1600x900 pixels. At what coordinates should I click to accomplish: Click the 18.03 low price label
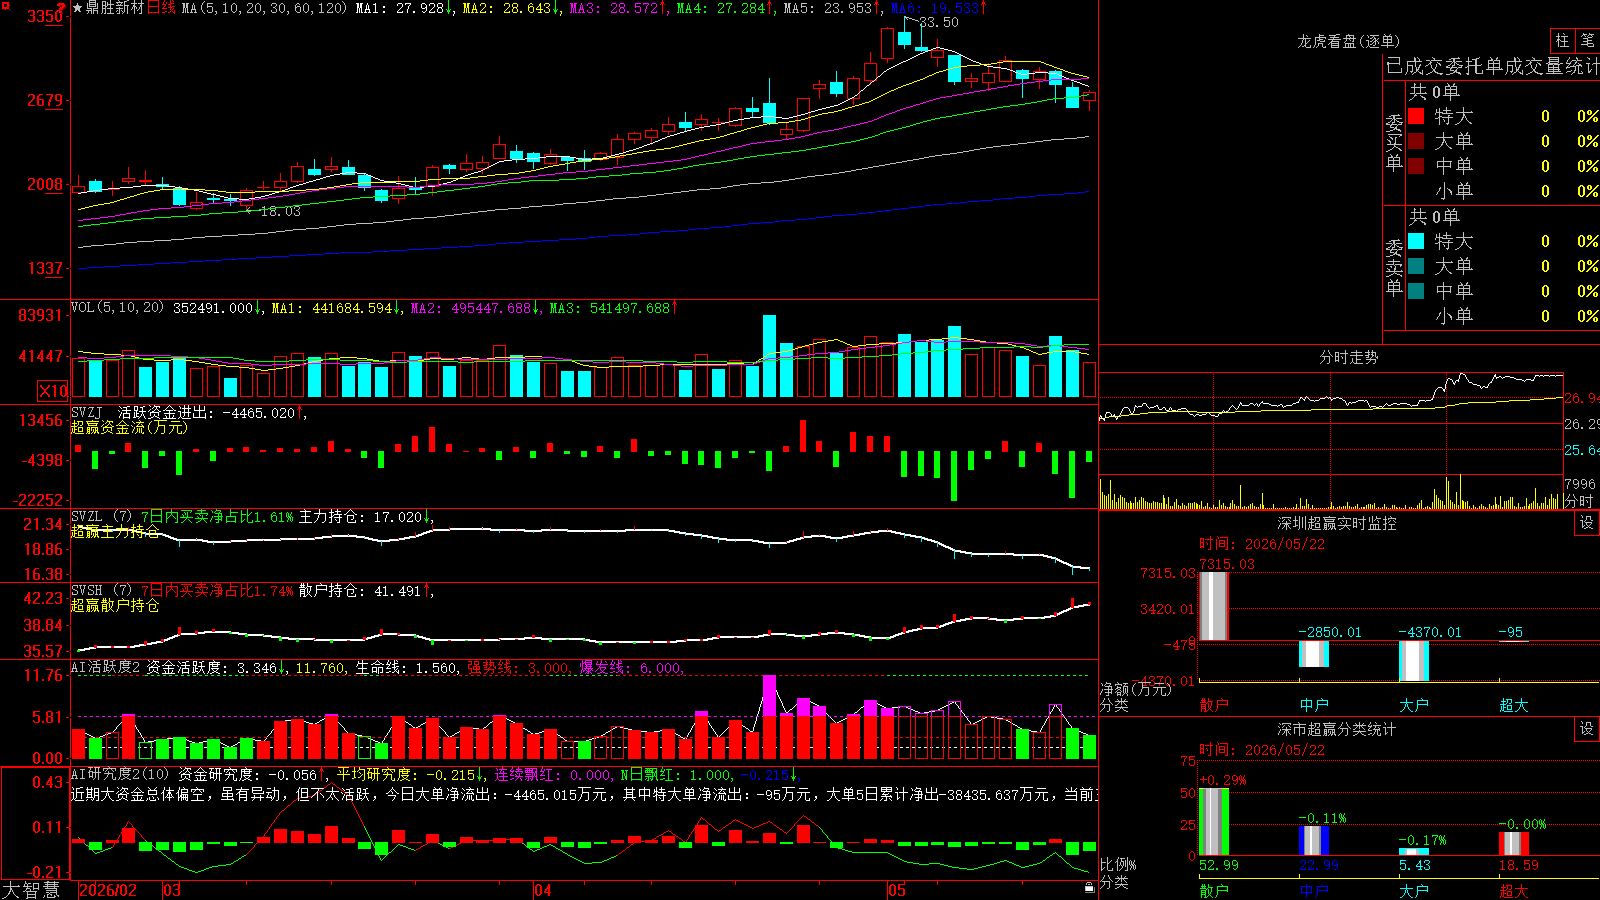tap(280, 211)
